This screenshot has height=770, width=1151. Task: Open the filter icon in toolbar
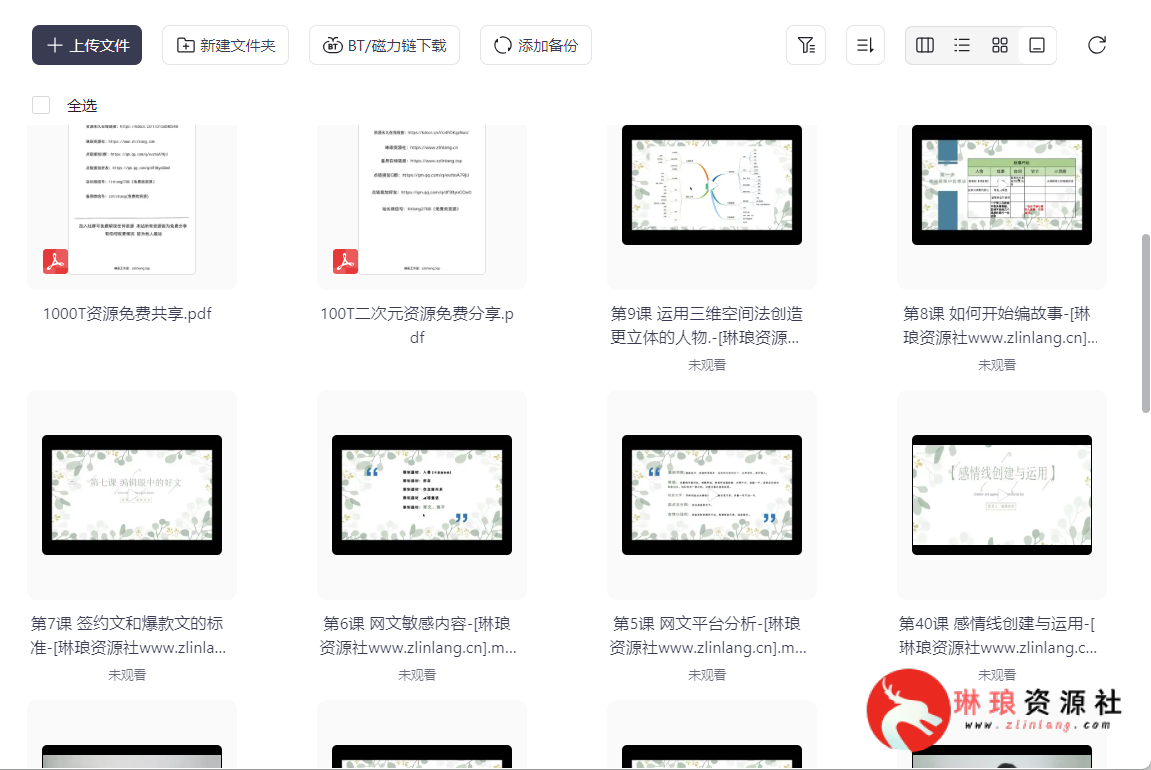806,46
